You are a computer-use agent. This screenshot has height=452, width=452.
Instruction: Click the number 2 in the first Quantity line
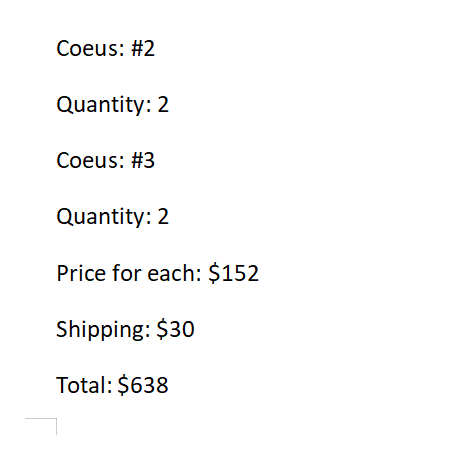[x=163, y=104]
